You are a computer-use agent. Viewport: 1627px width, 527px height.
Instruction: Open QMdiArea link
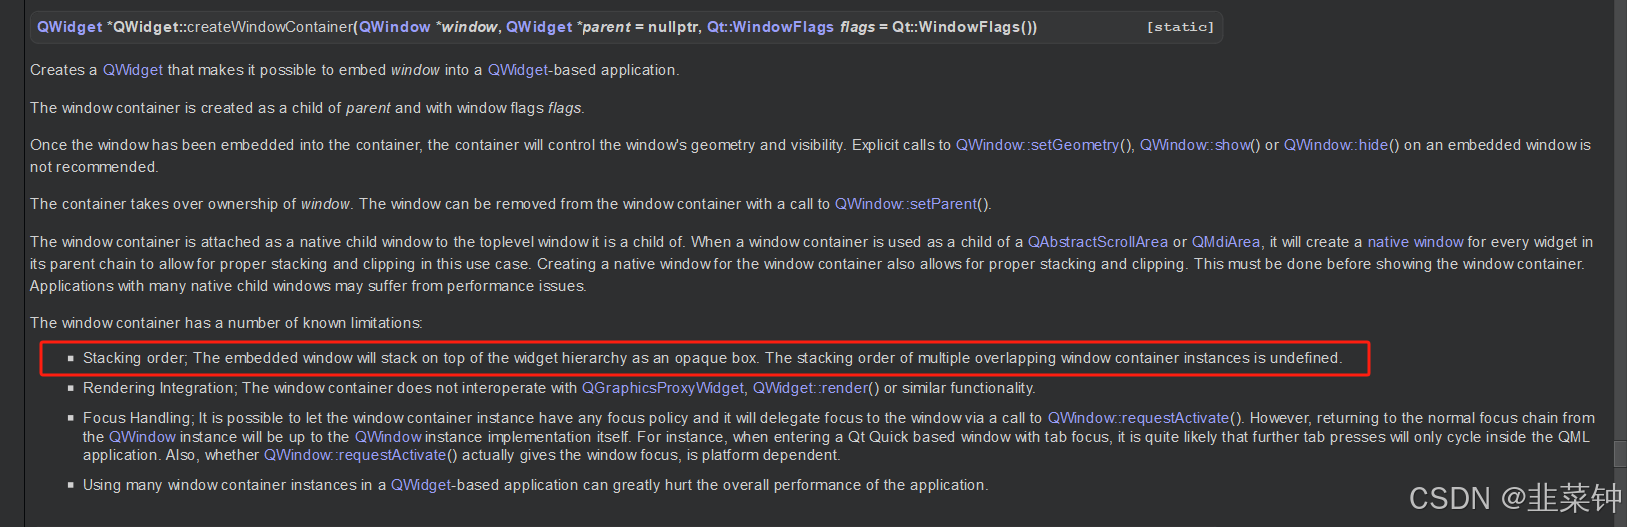click(x=1226, y=242)
